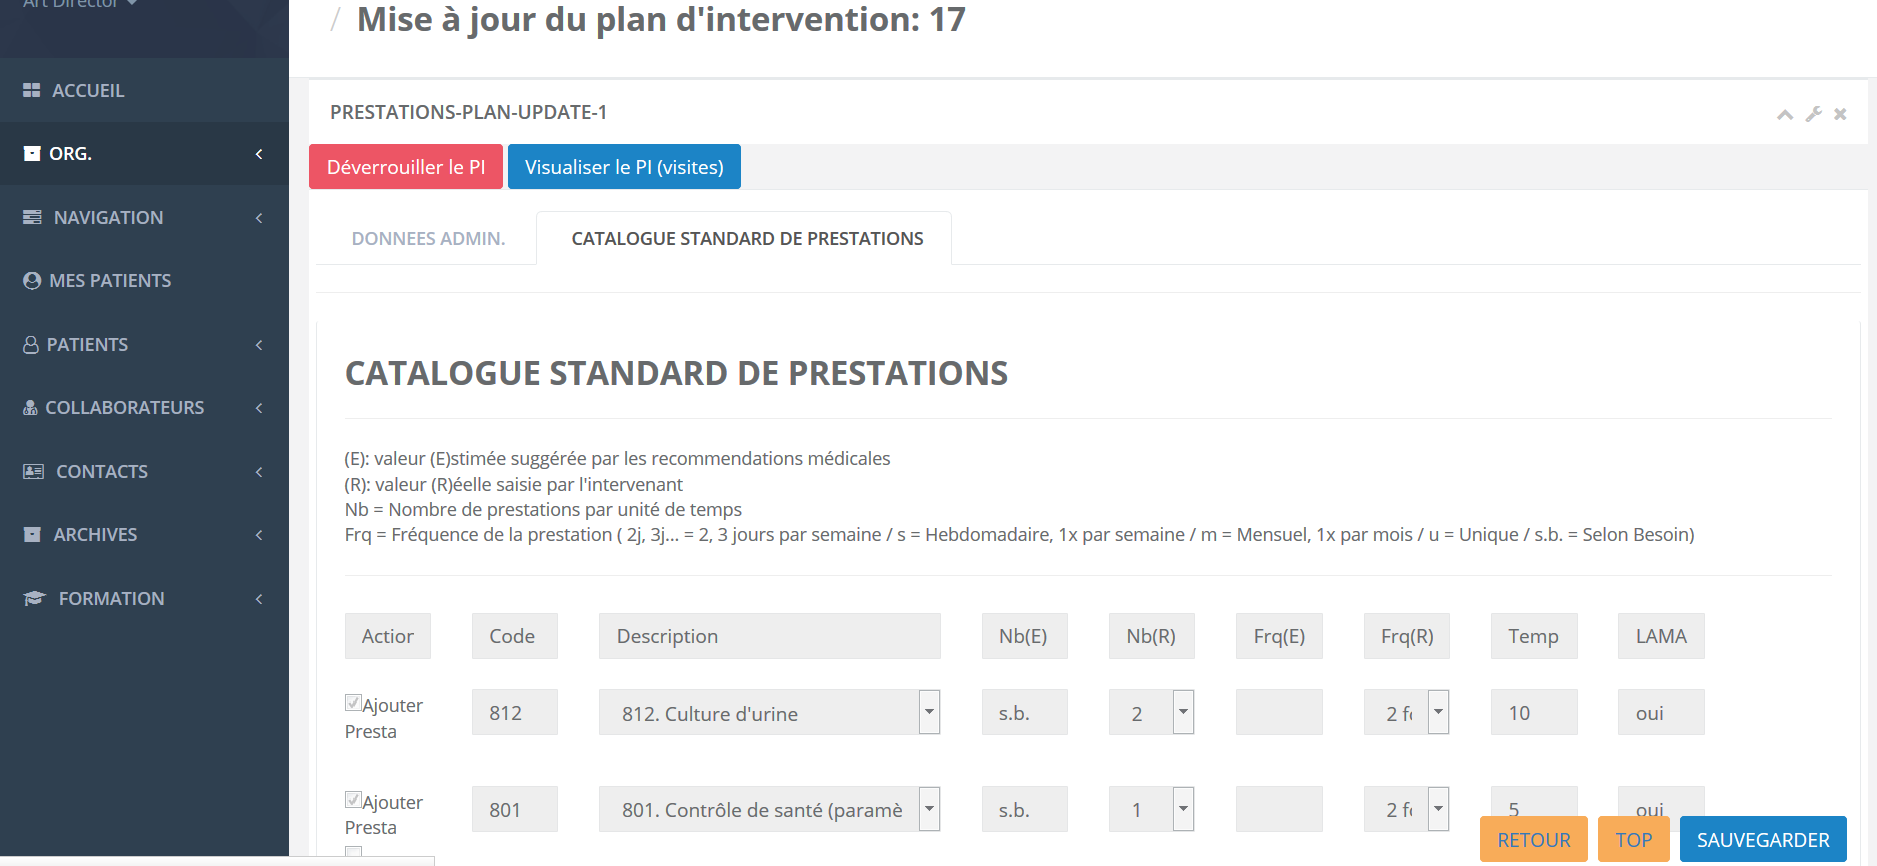Expand the Navigation sidebar menu
The height and width of the screenshot is (866, 1877).
tap(144, 217)
